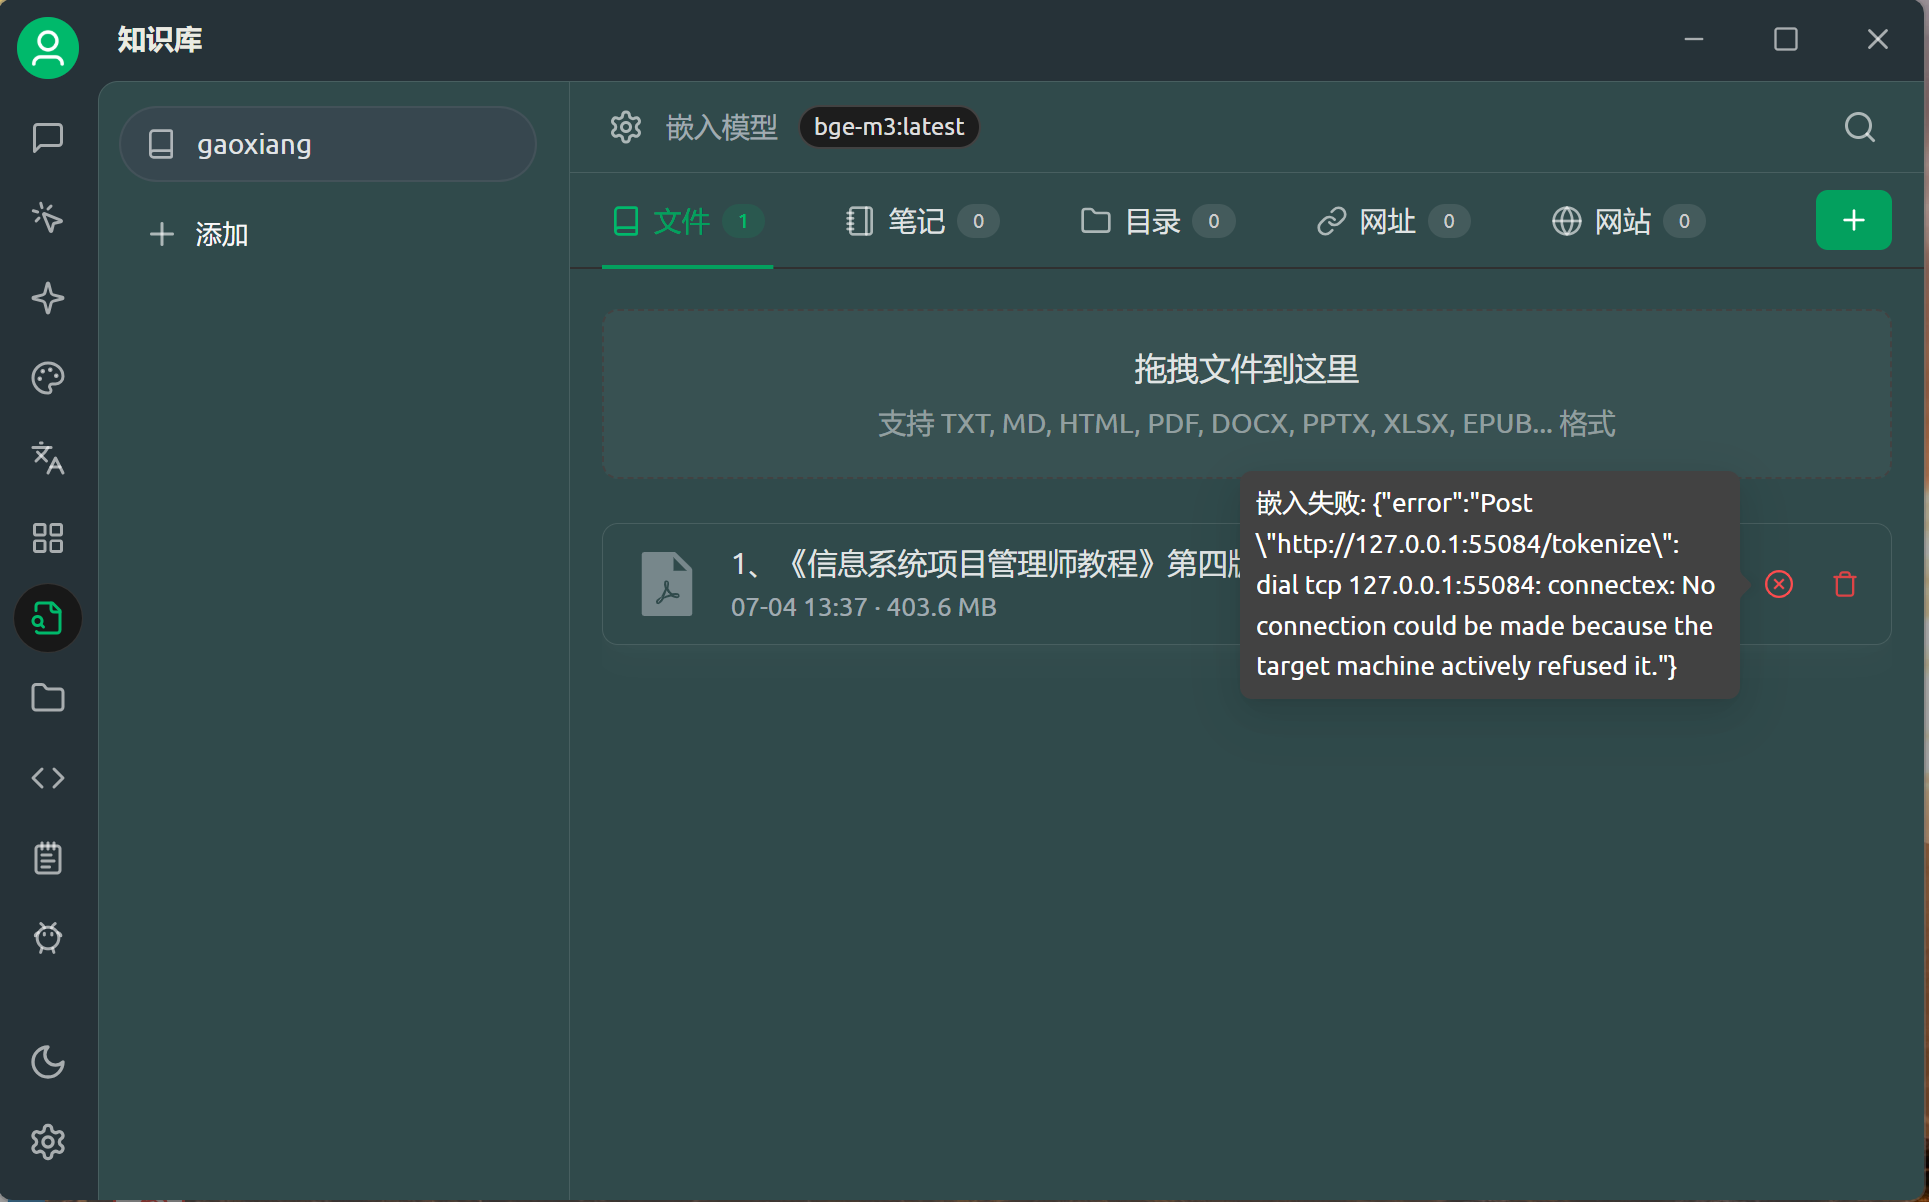
Task: Search within the knowledge base
Action: [1860, 127]
